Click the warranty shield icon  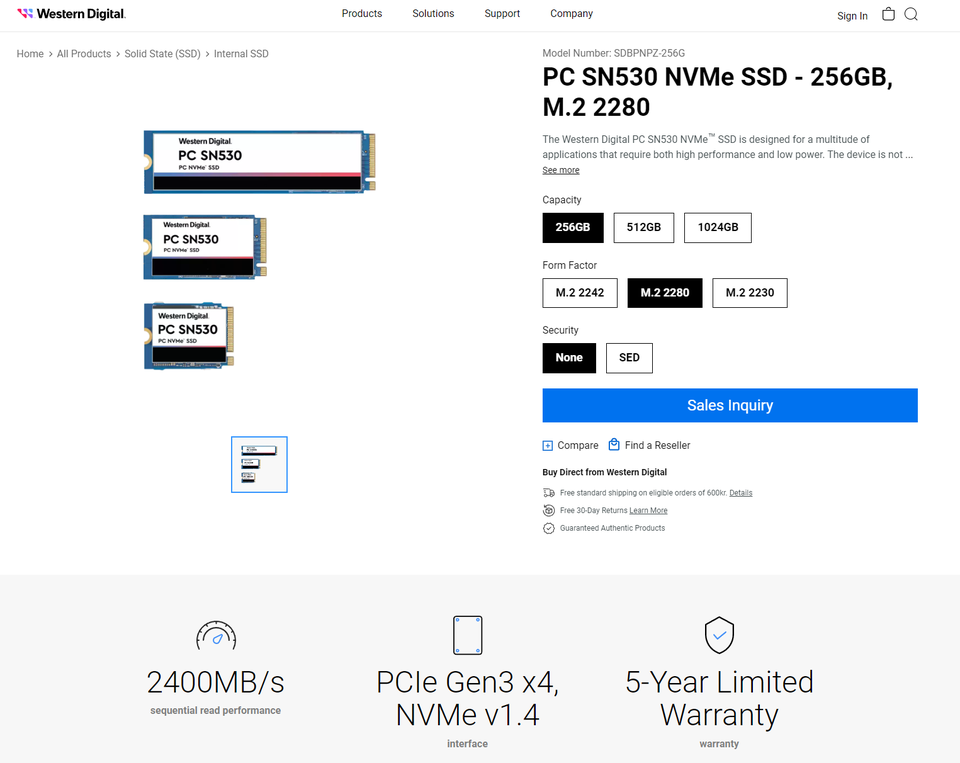719,635
